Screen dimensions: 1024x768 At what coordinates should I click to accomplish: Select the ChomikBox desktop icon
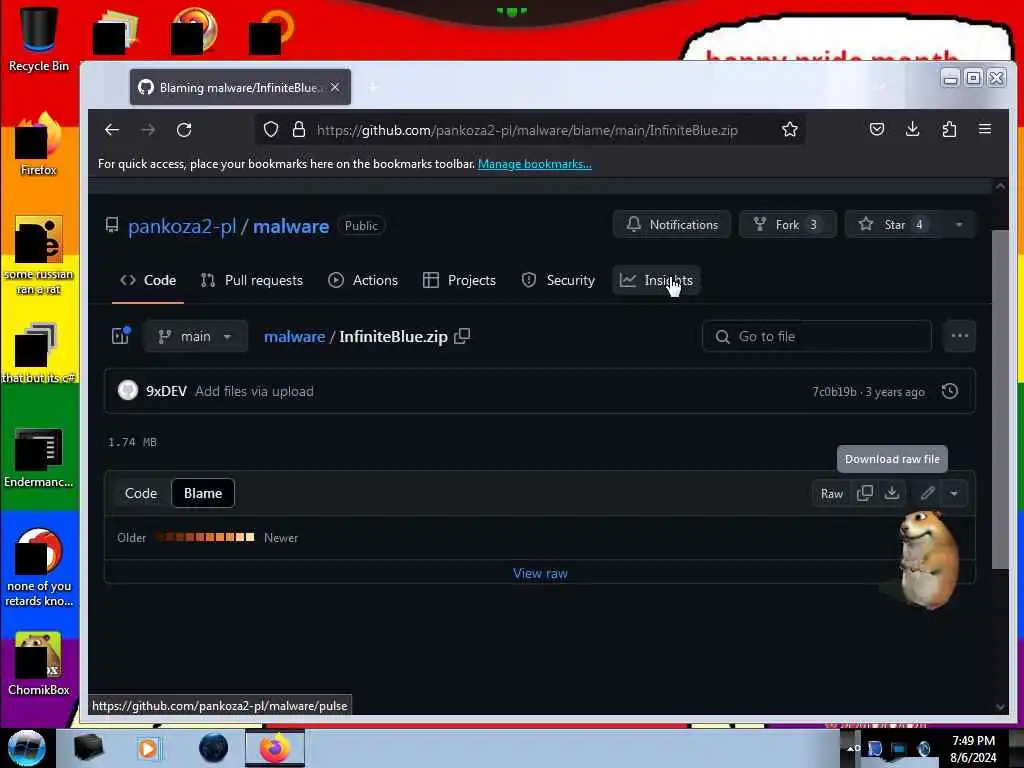39,662
